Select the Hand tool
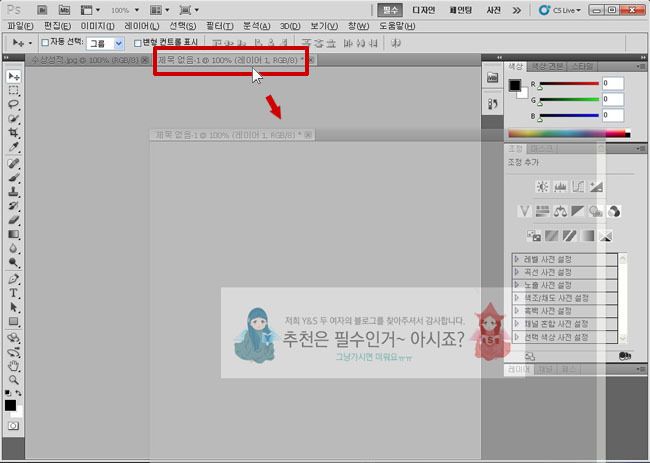 (x=13, y=366)
